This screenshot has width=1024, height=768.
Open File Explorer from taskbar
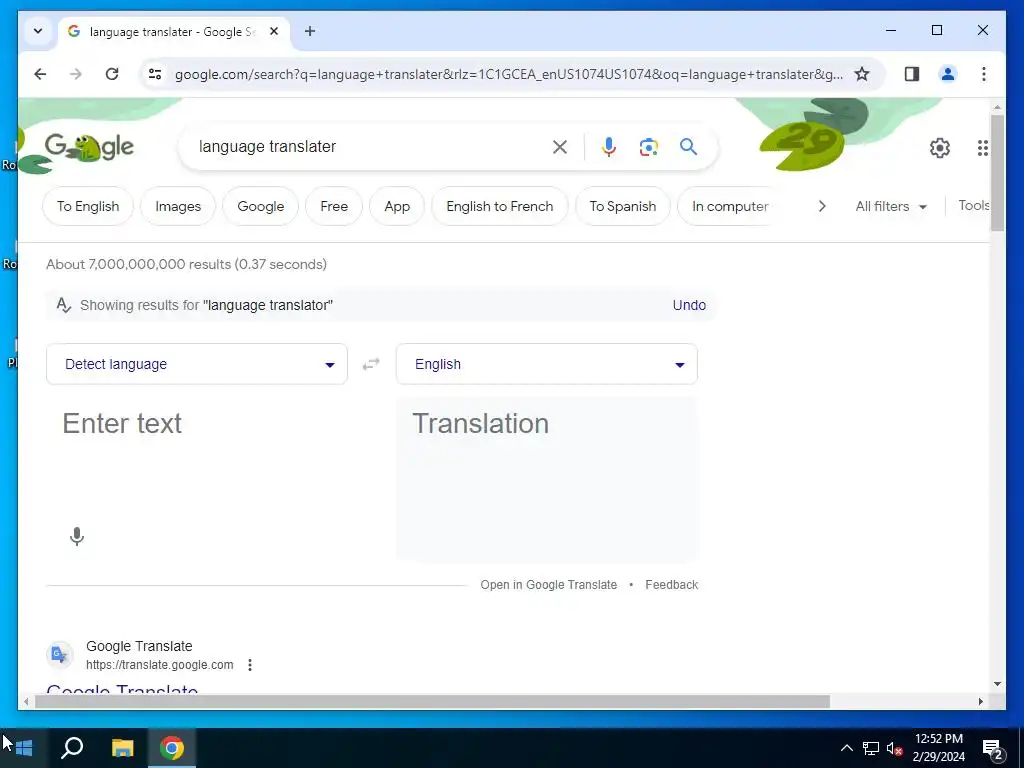[122, 748]
